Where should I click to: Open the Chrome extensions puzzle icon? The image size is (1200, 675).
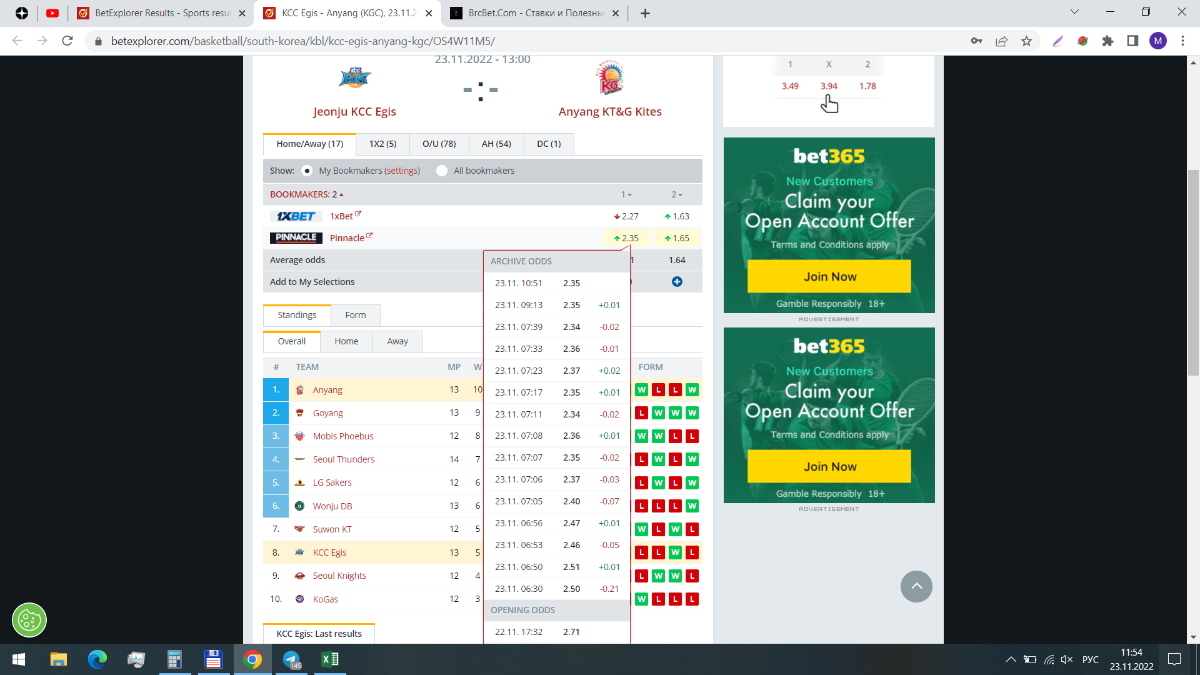coord(1107,41)
